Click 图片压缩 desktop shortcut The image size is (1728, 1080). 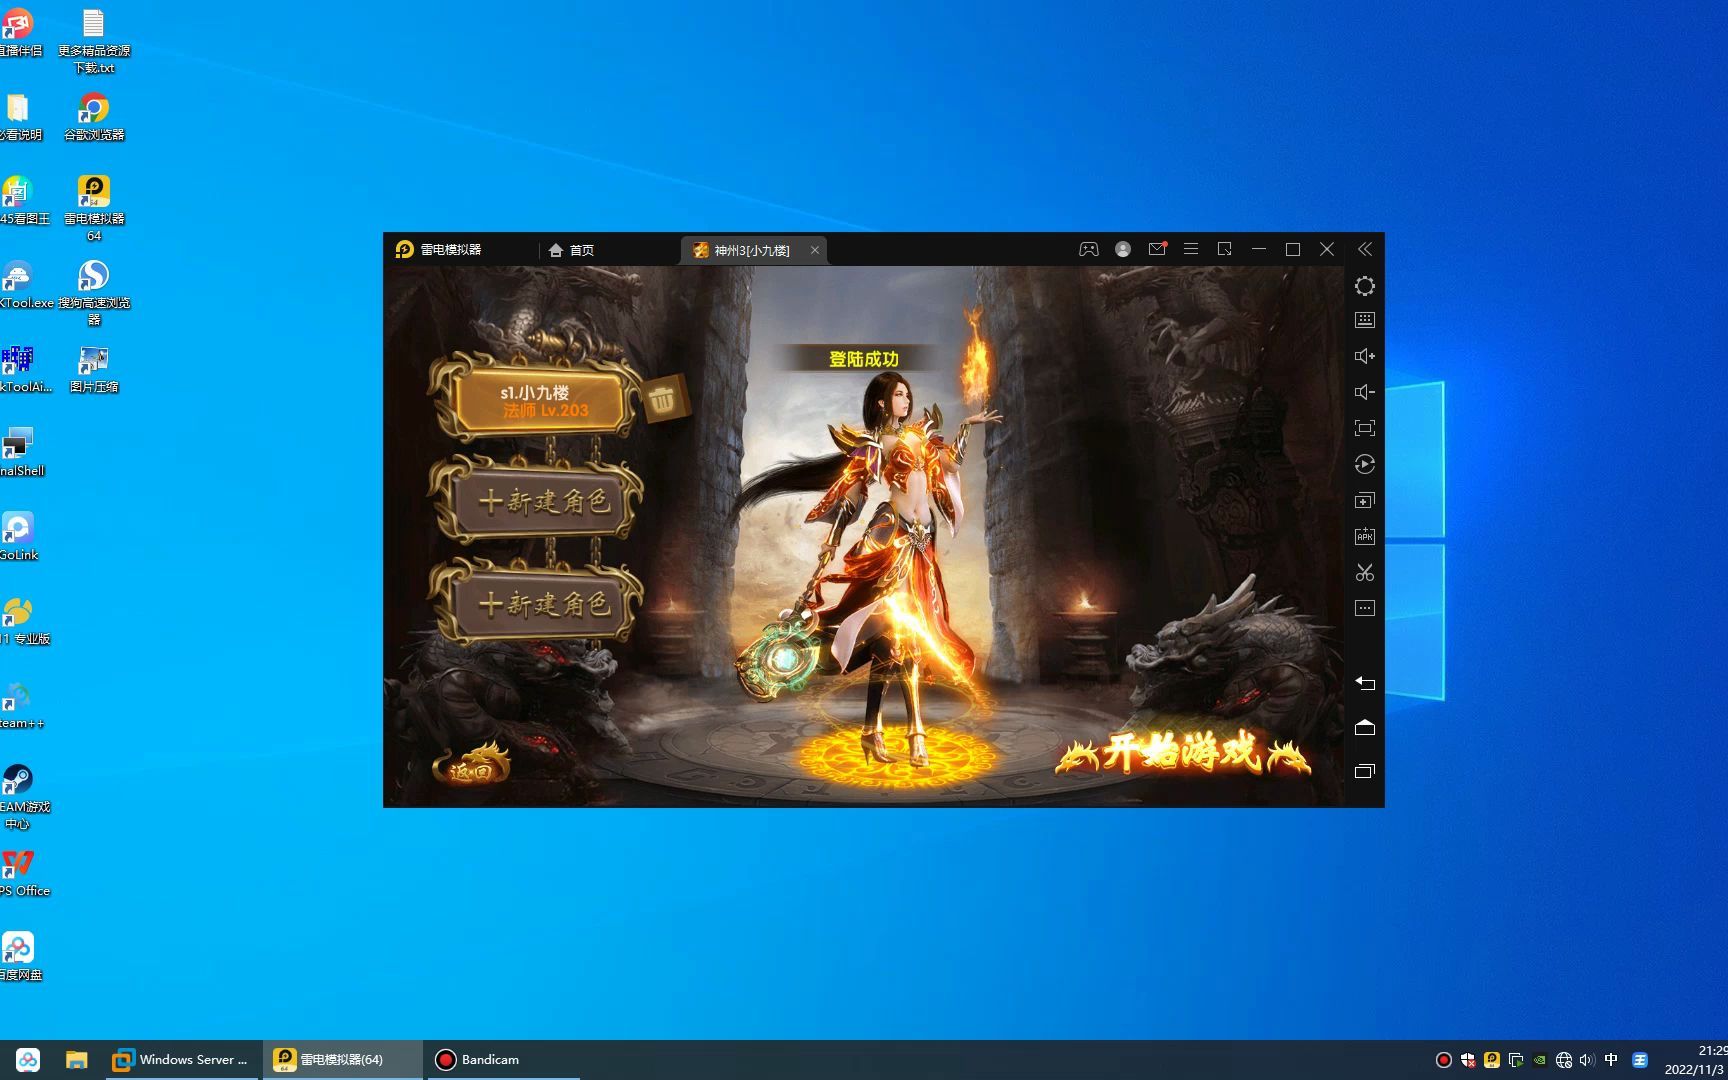pyautogui.click(x=94, y=369)
